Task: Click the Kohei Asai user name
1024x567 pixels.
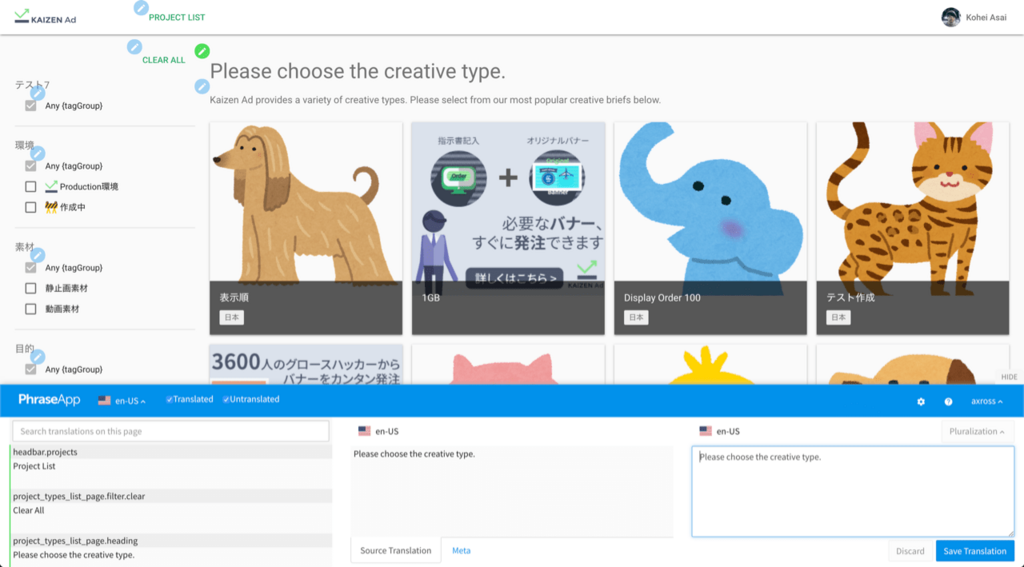Action: click(986, 18)
